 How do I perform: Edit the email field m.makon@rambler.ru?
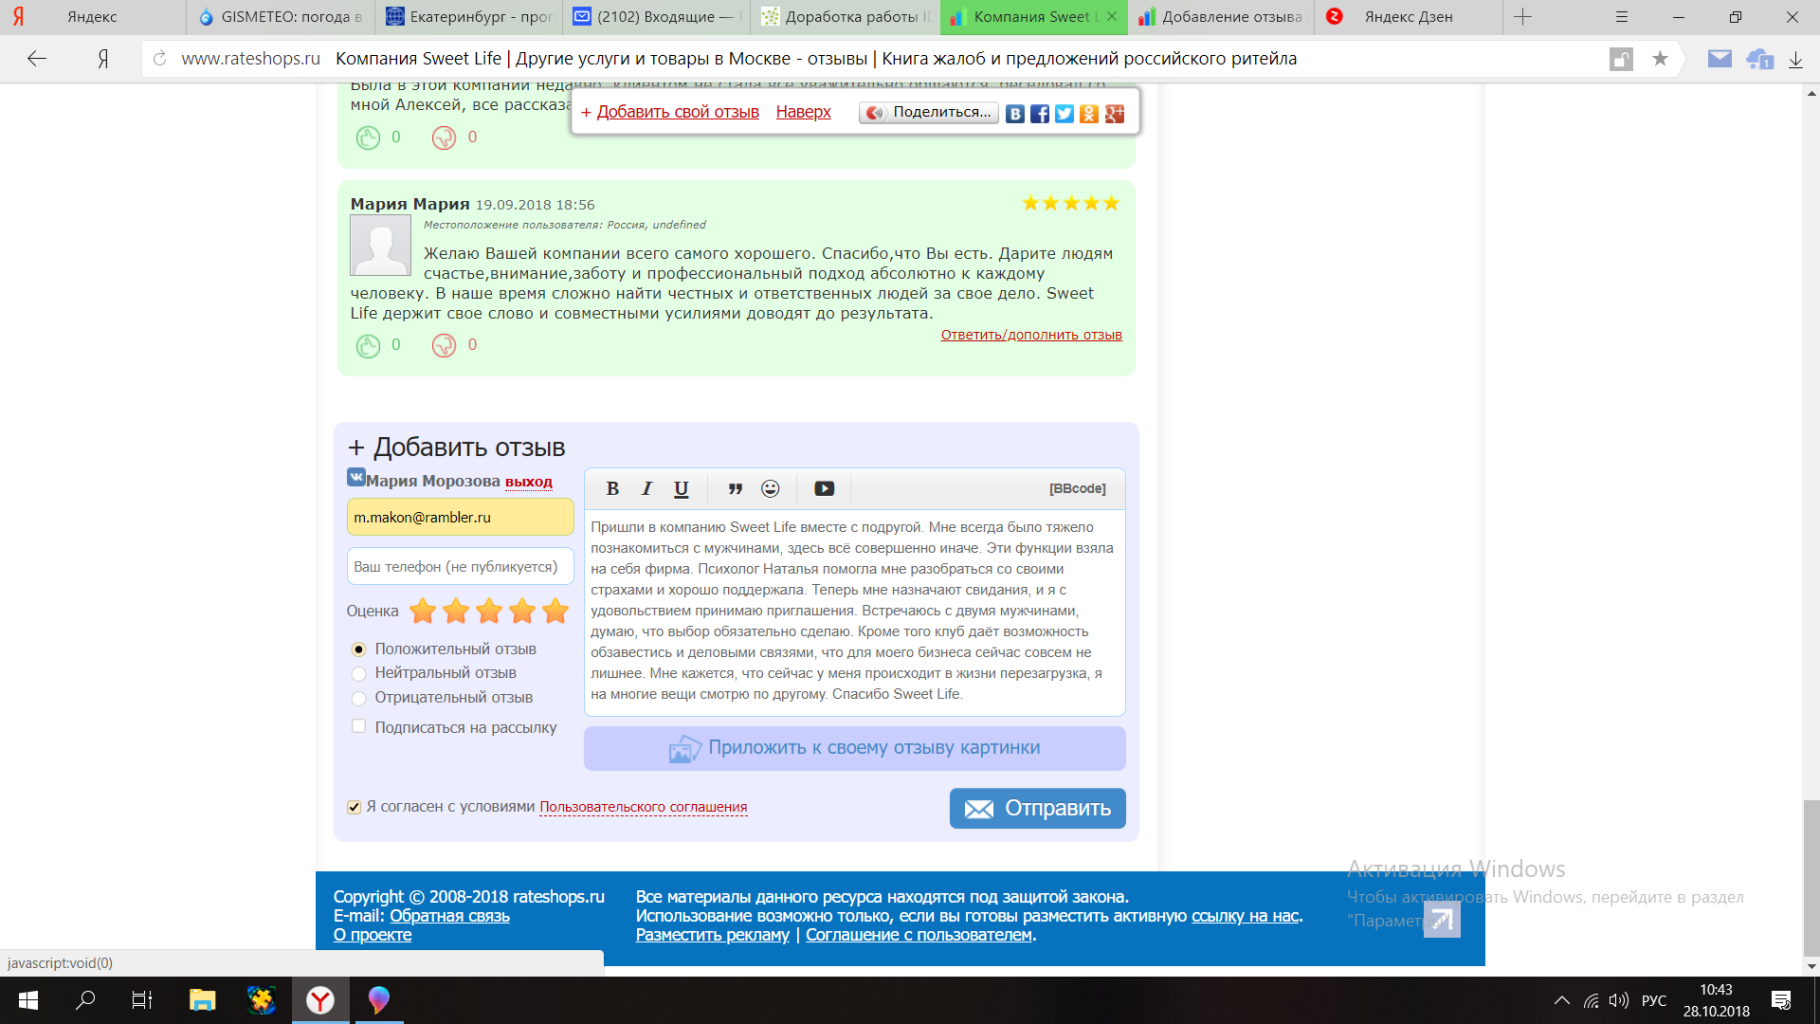(x=460, y=517)
